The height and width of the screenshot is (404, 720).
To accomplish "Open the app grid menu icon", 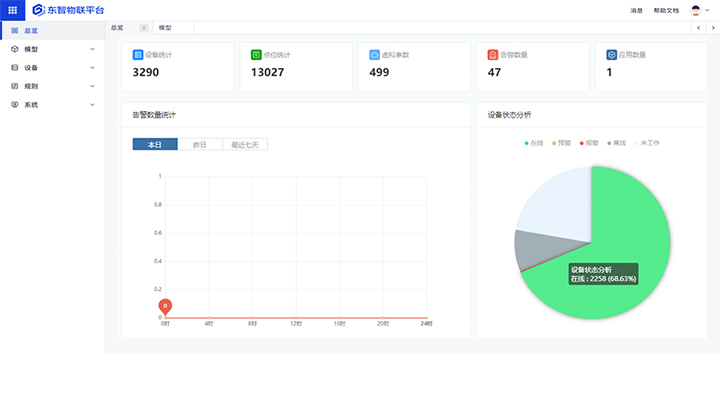I will click(x=12, y=9).
